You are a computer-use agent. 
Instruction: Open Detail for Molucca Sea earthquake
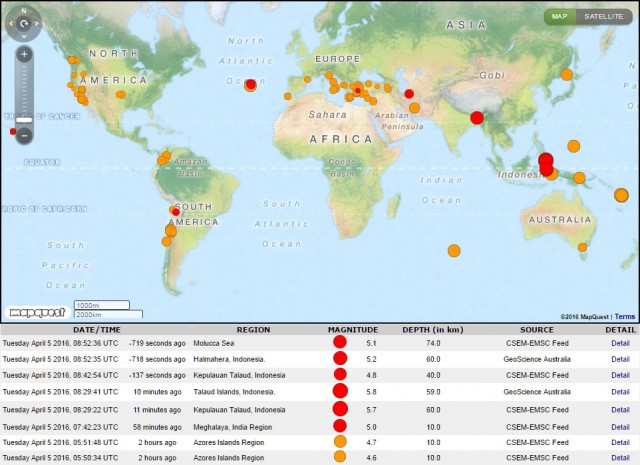(x=620, y=343)
